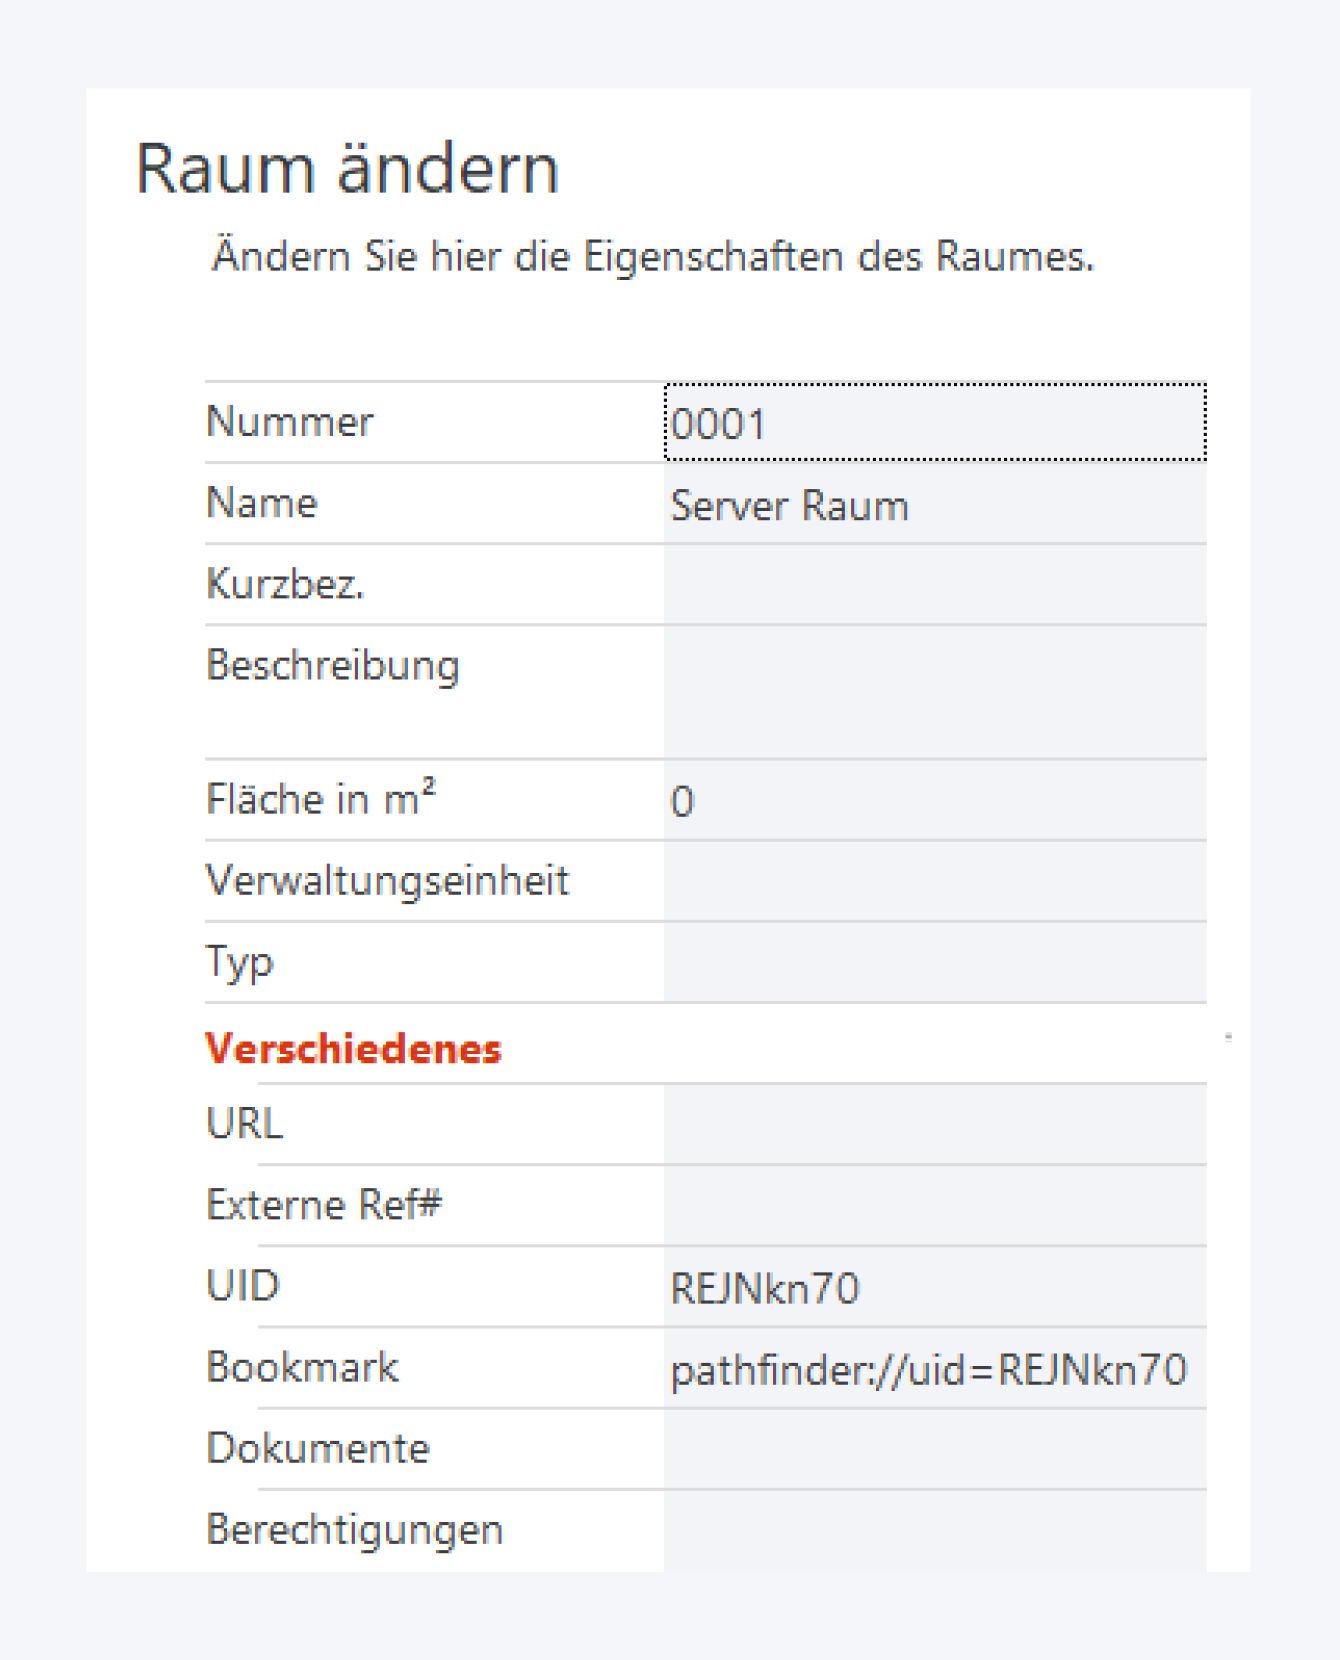Viewport: 1340px width, 1660px height.
Task: Click the empty URL input field
Action: pyautogui.click(x=934, y=1125)
